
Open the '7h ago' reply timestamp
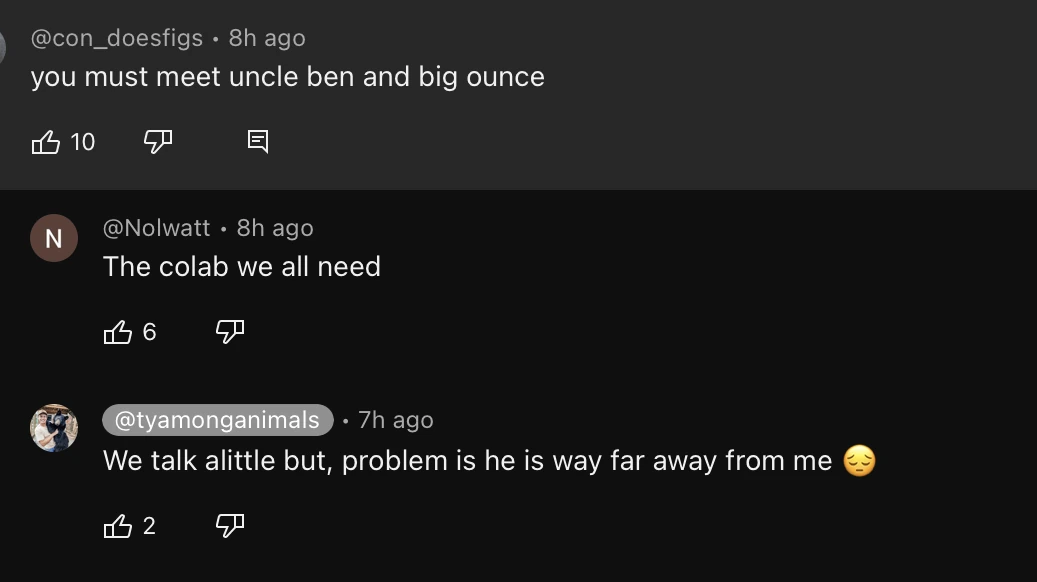pos(396,420)
